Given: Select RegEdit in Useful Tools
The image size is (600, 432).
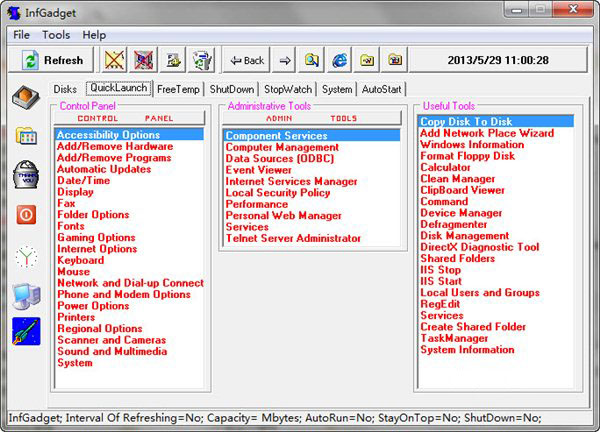Looking at the screenshot, I should (x=440, y=304).
